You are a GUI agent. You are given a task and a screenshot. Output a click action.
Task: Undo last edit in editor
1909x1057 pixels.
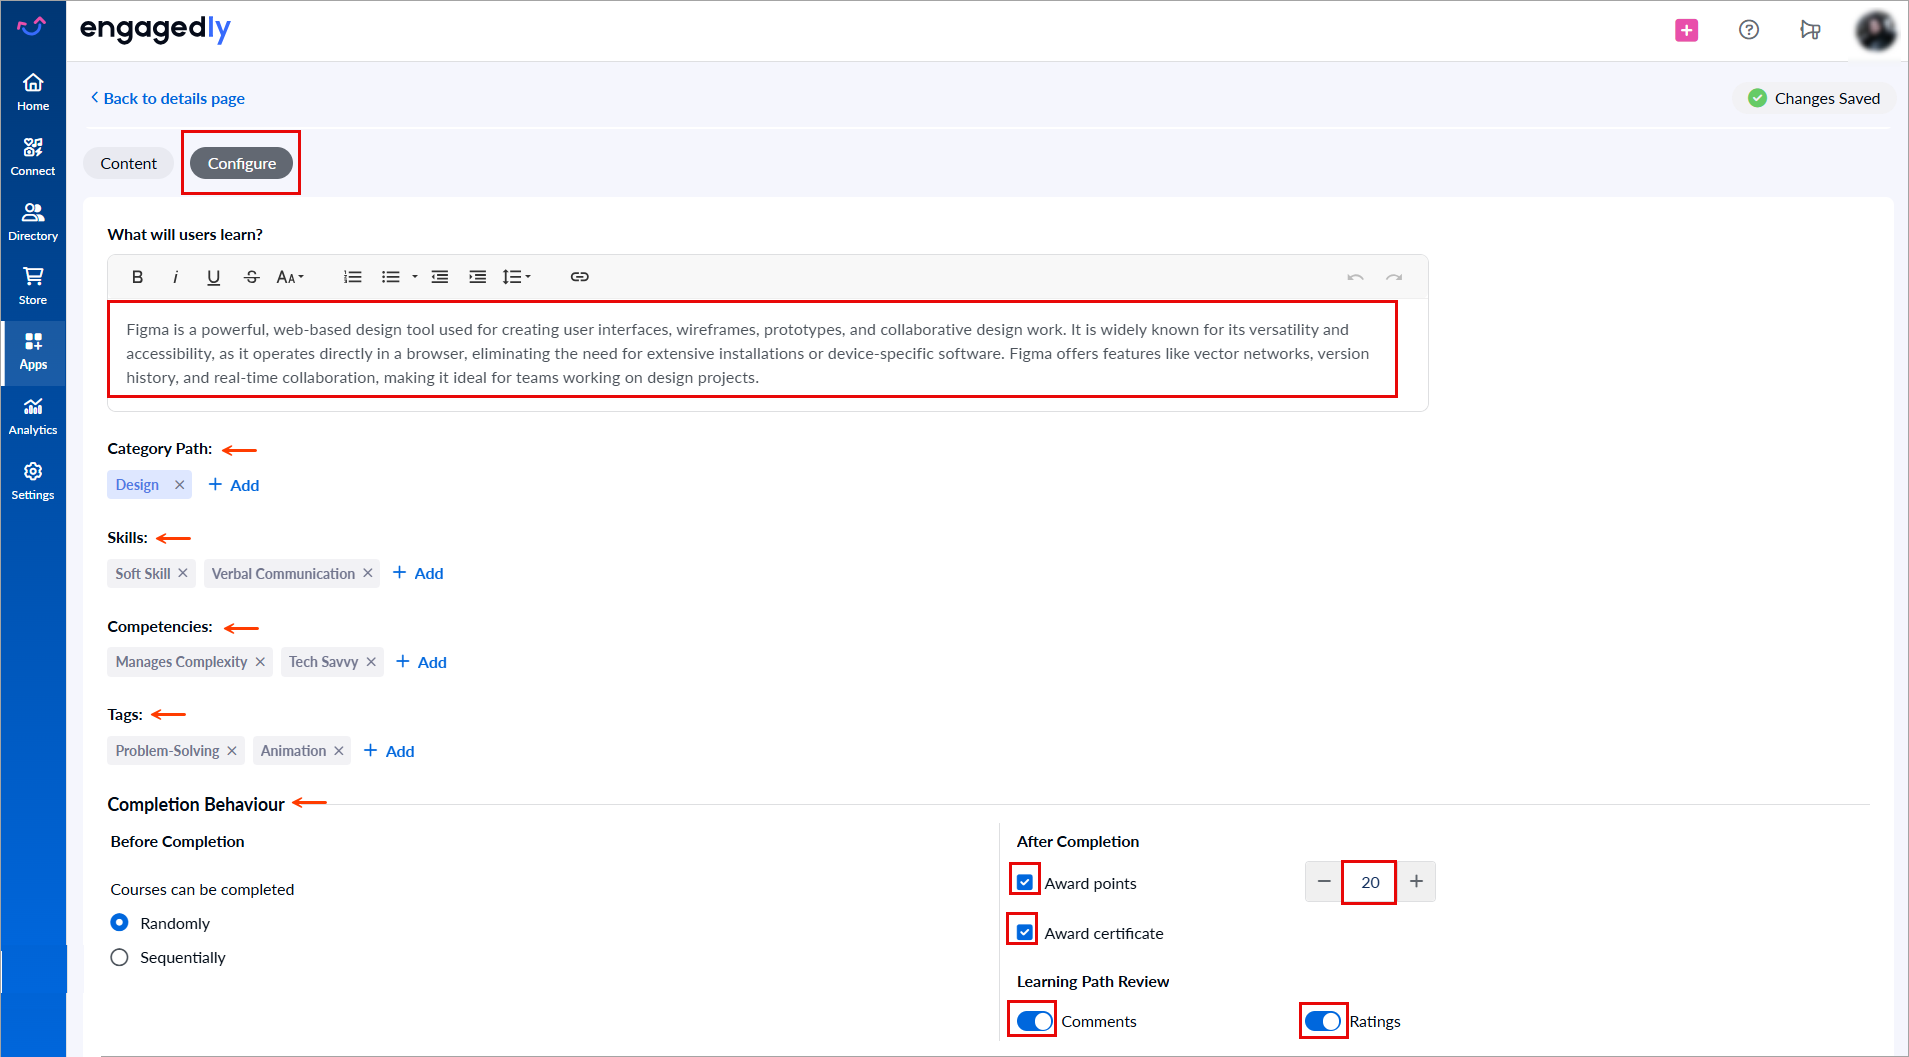(x=1355, y=277)
